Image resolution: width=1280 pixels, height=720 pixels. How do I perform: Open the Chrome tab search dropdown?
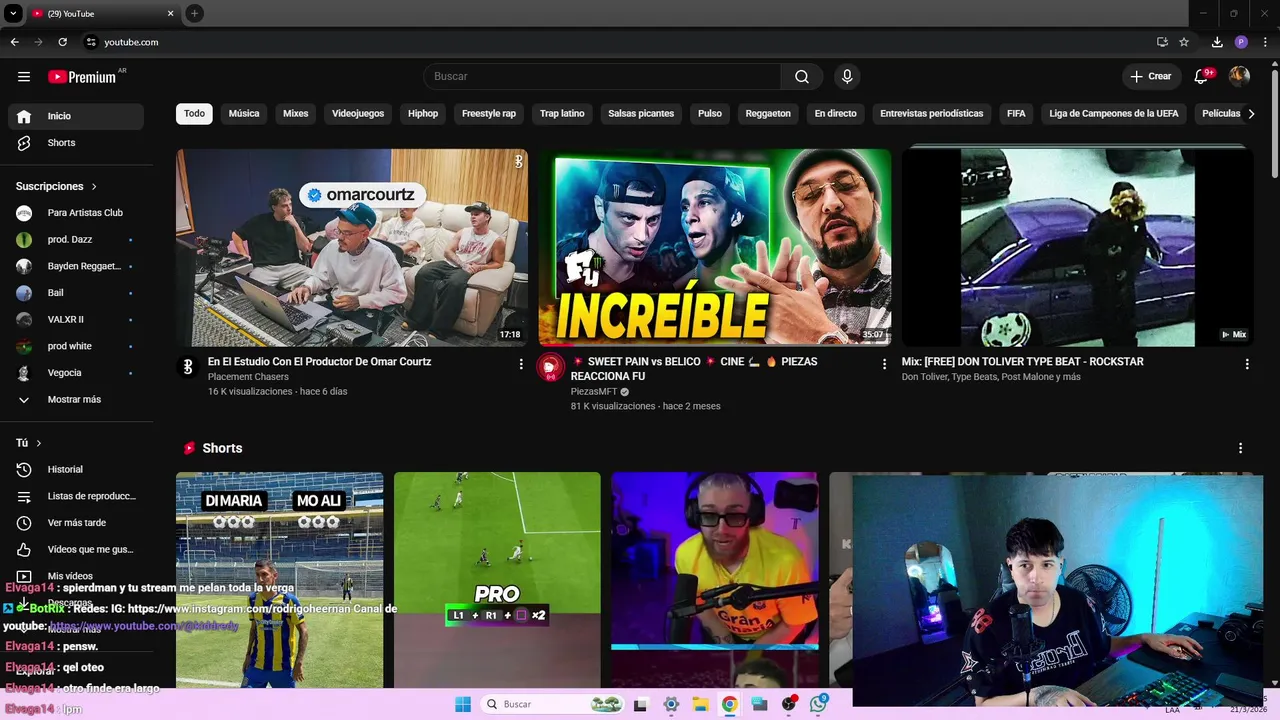pyautogui.click(x=13, y=13)
